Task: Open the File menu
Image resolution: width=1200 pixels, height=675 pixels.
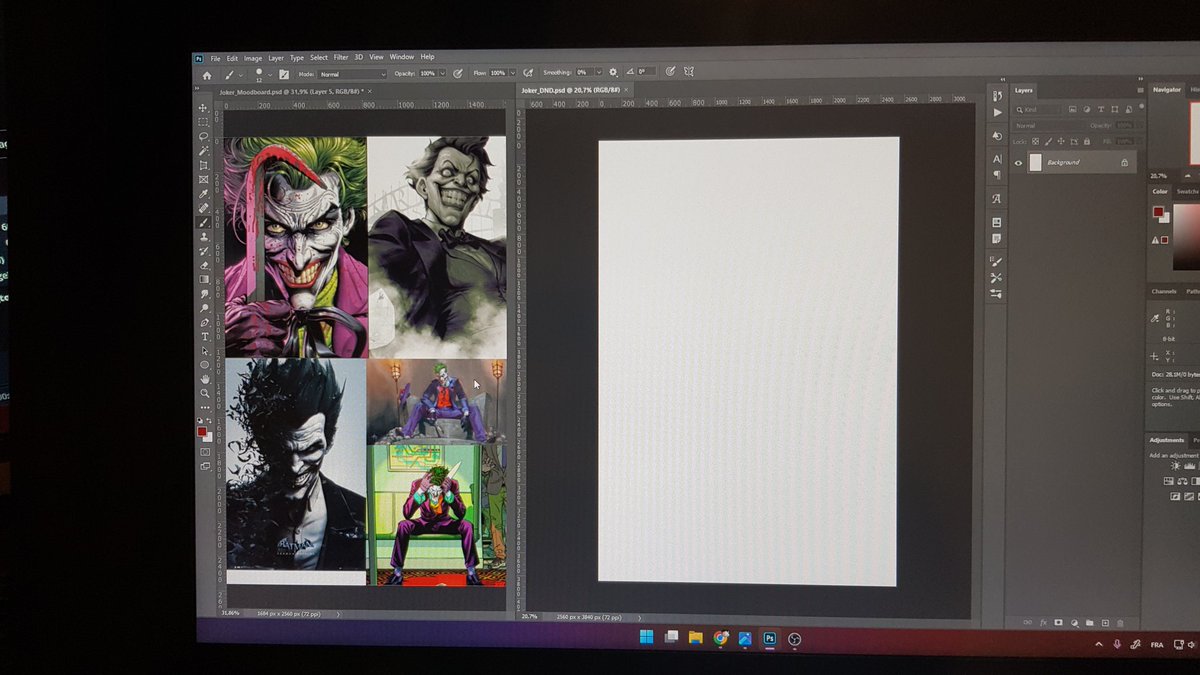Action: coord(215,58)
